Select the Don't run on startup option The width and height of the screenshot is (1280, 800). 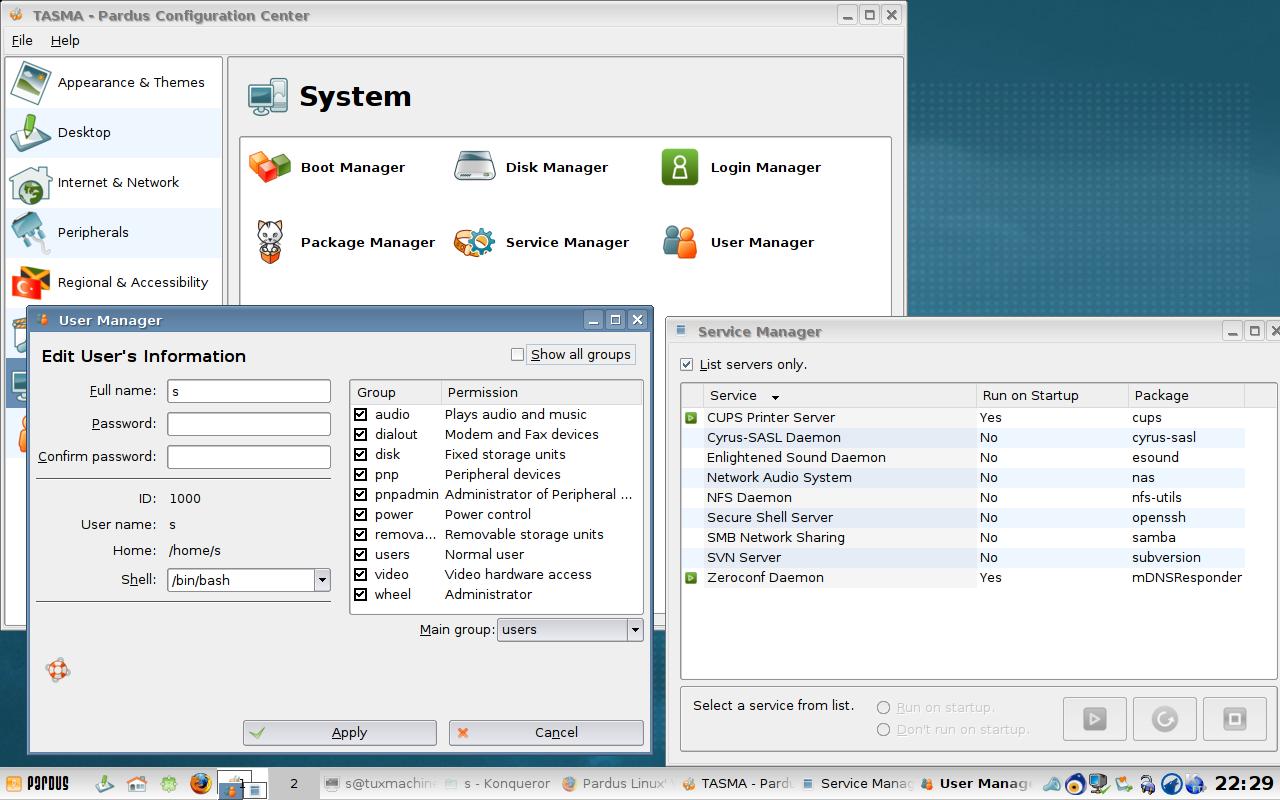(883, 730)
